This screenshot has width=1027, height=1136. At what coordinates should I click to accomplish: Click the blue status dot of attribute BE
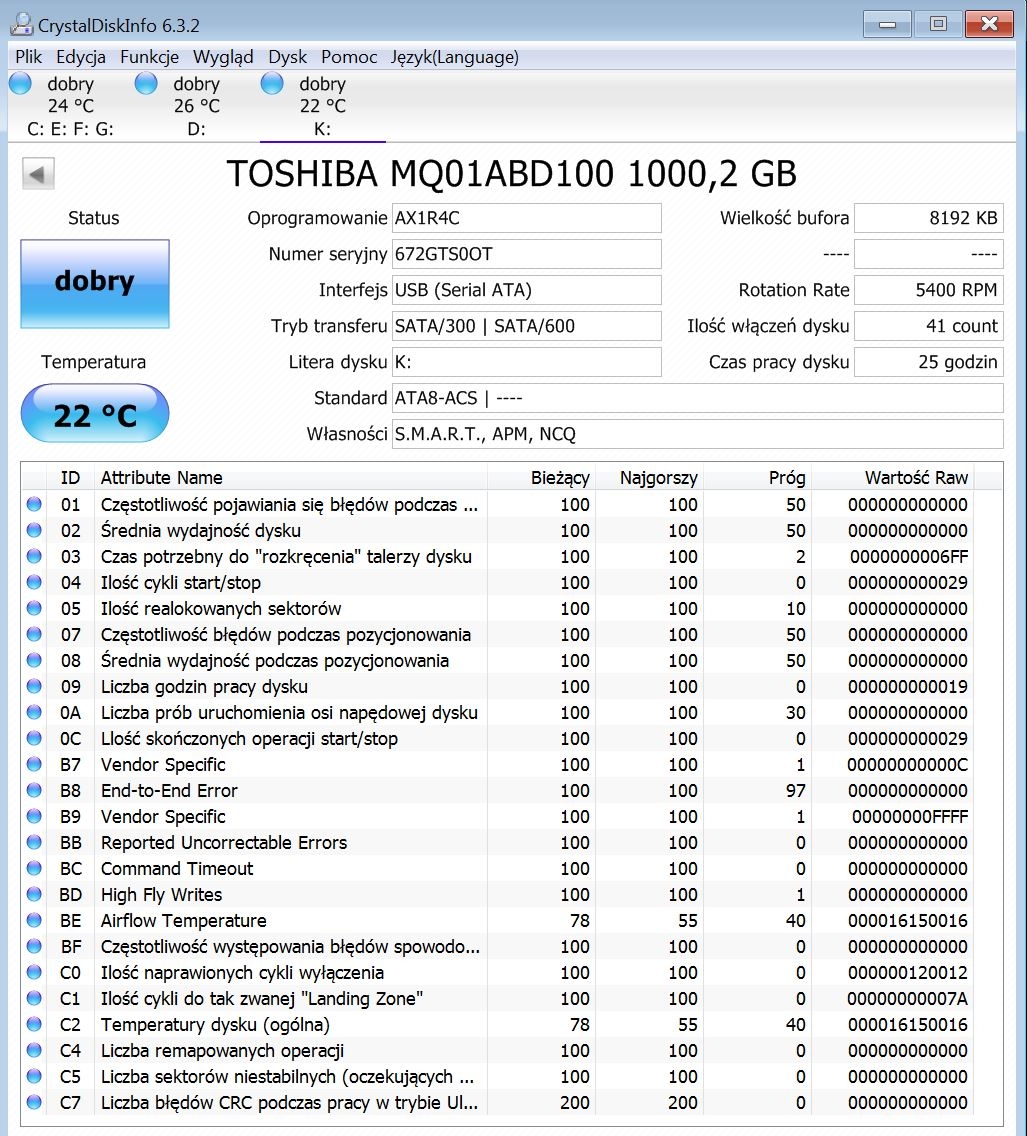34,920
